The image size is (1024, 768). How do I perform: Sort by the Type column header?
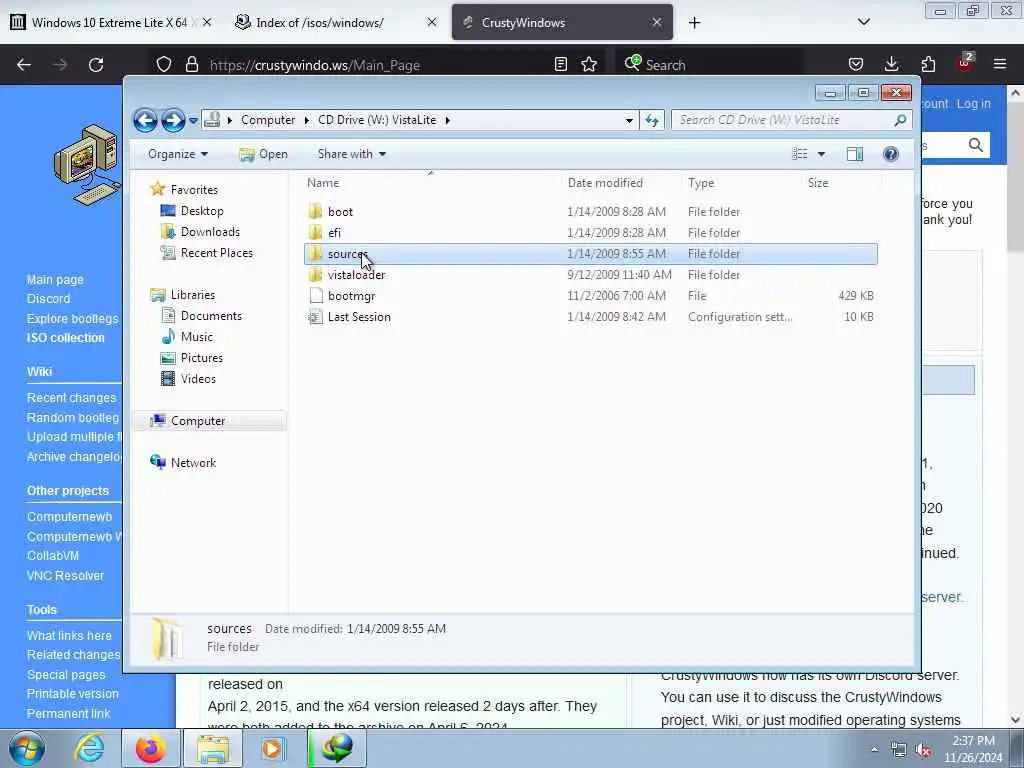(701, 183)
